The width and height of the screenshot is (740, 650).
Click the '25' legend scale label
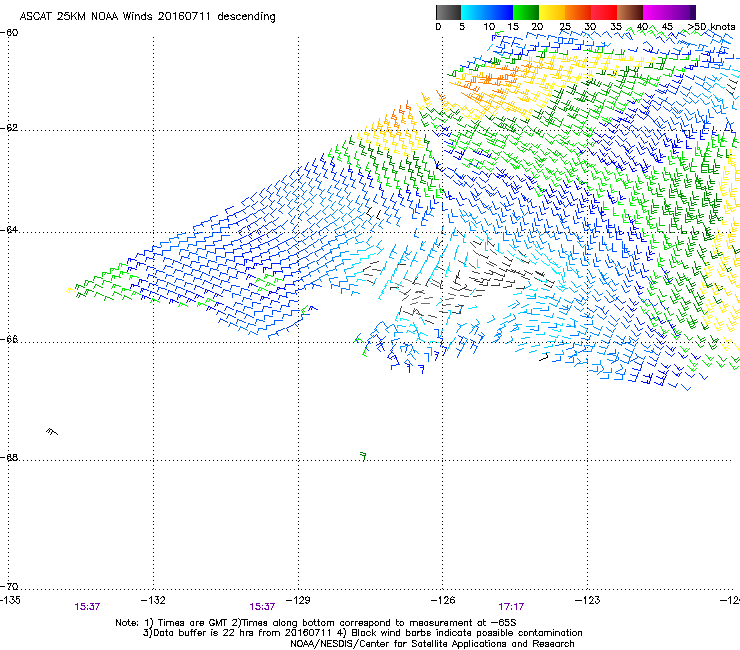[564, 27]
